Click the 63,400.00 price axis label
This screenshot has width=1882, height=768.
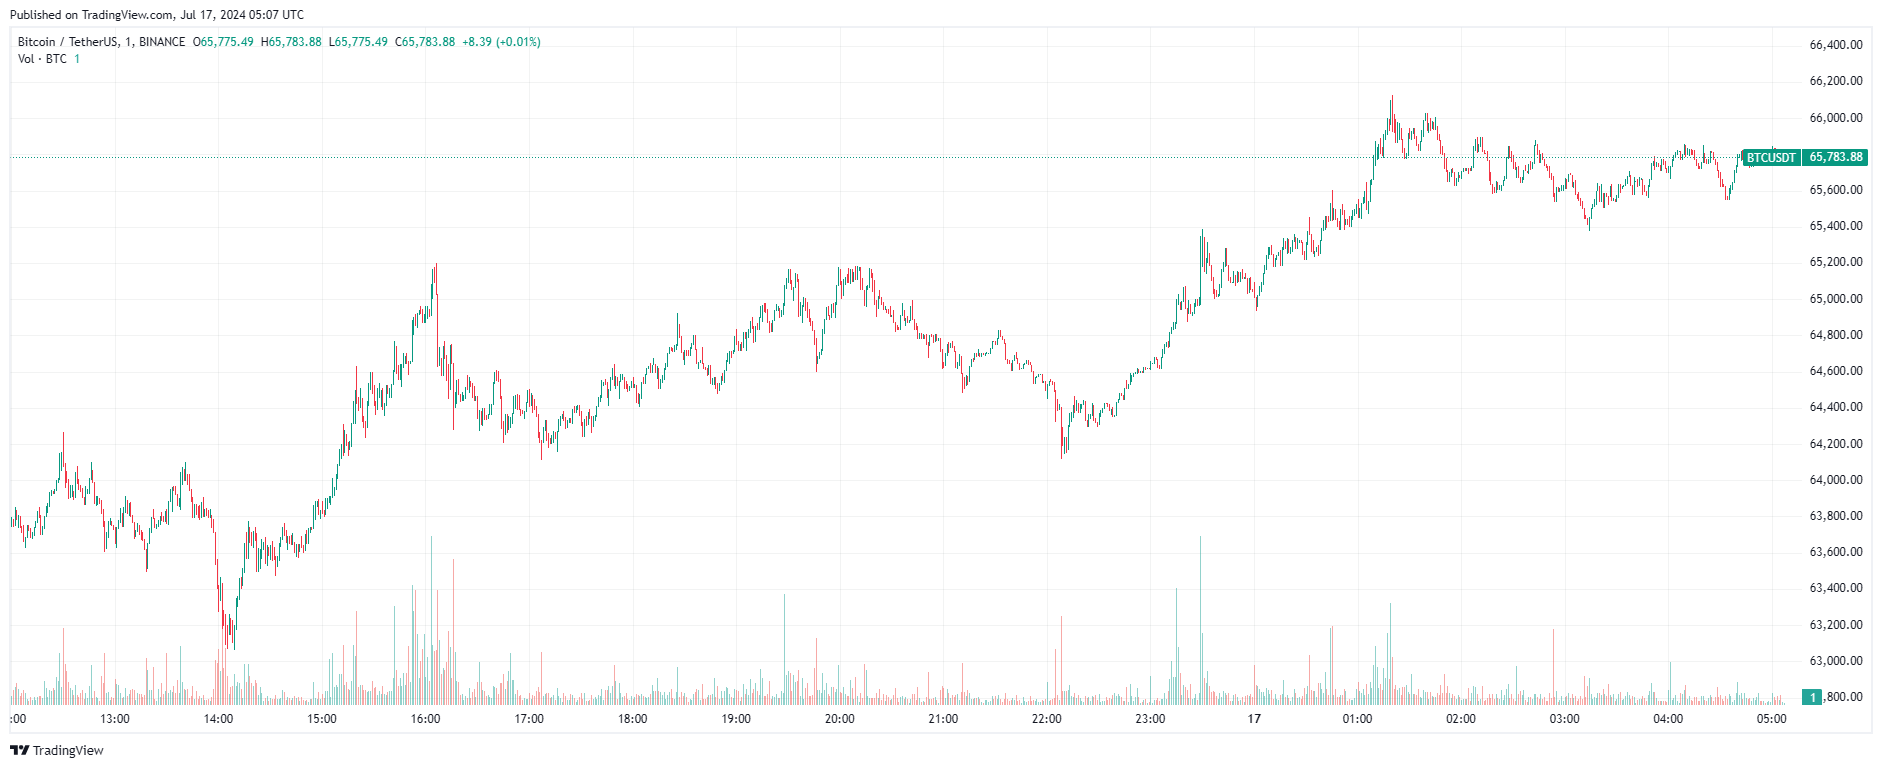click(x=1836, y=588)
